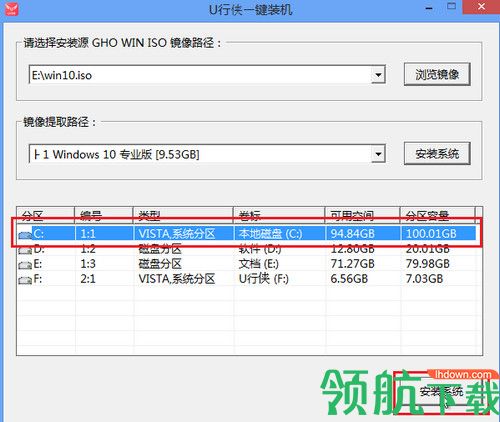Click 磁盘分区 type in the E: row
500x422 pixels.
click(x=160, y=264)
